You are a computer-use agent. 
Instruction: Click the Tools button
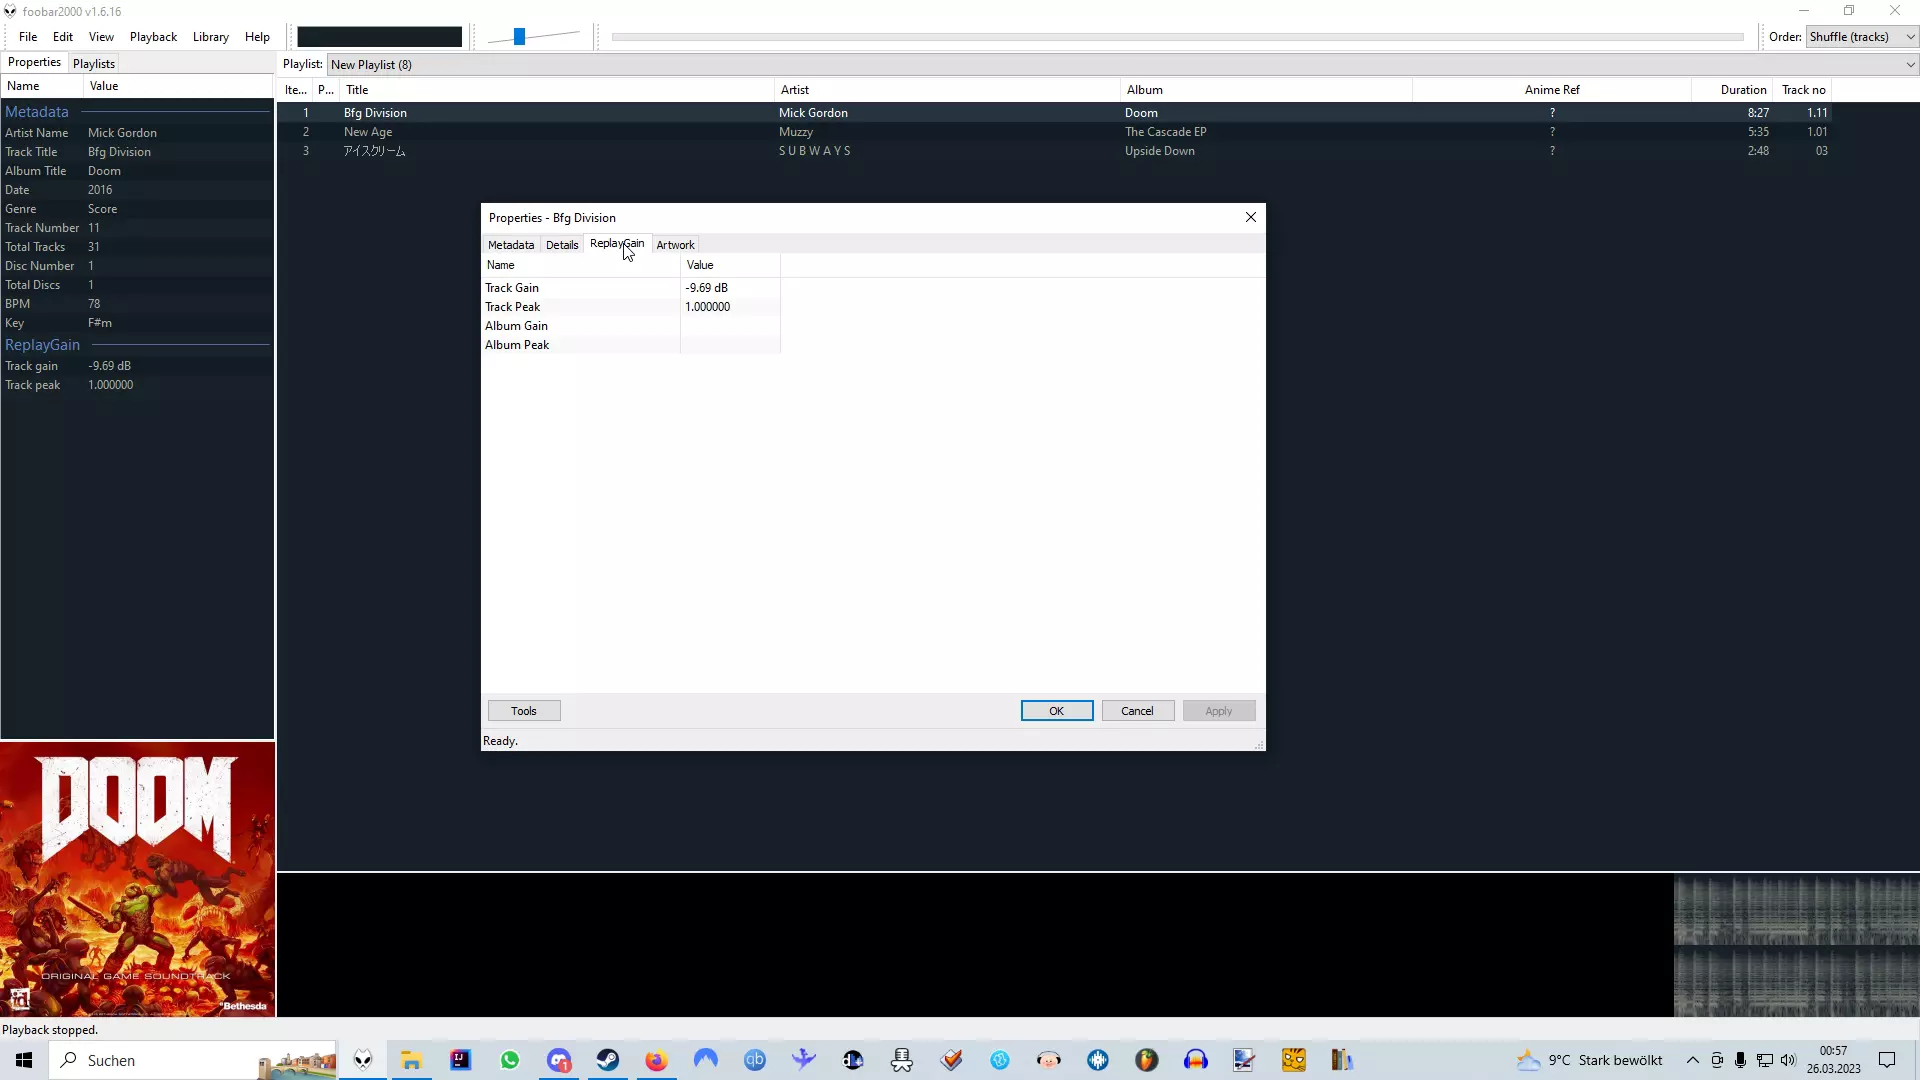(x=524, y=711)
